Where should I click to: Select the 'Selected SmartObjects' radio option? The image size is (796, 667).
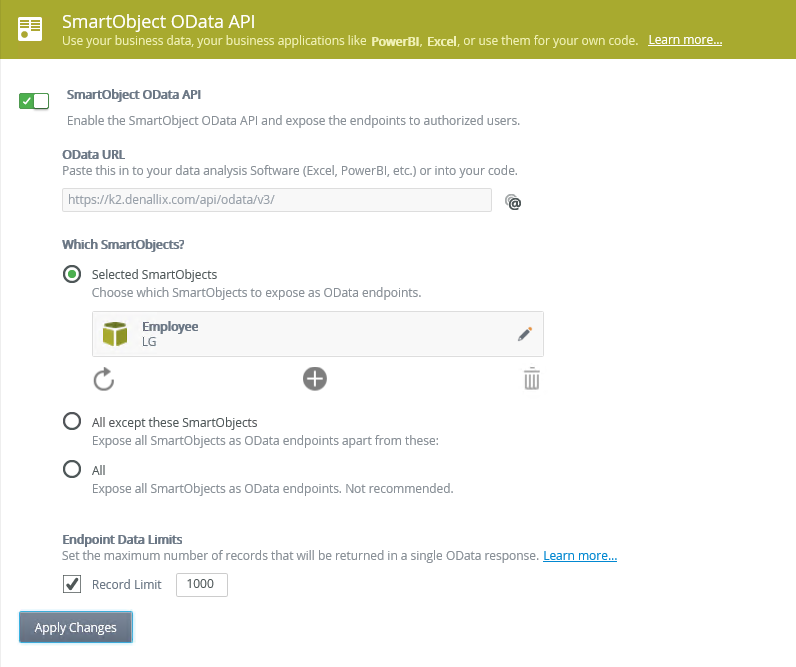coord(72,274)
